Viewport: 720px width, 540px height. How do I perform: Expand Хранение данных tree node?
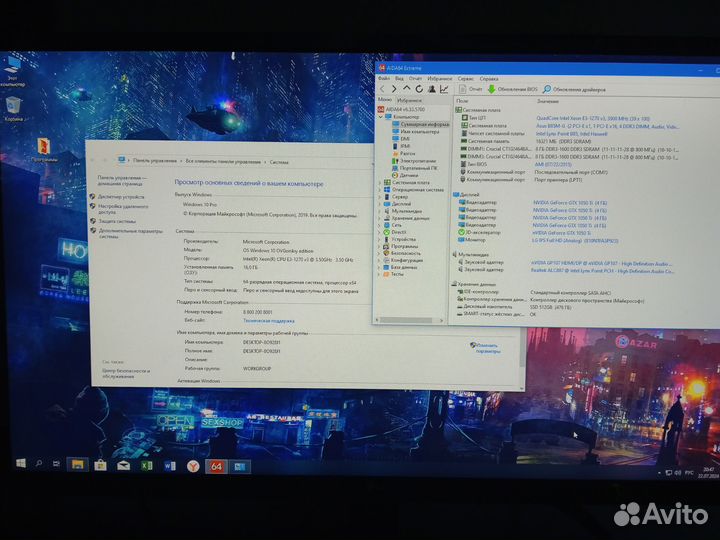pyautogui.click(x=380, y=218)
